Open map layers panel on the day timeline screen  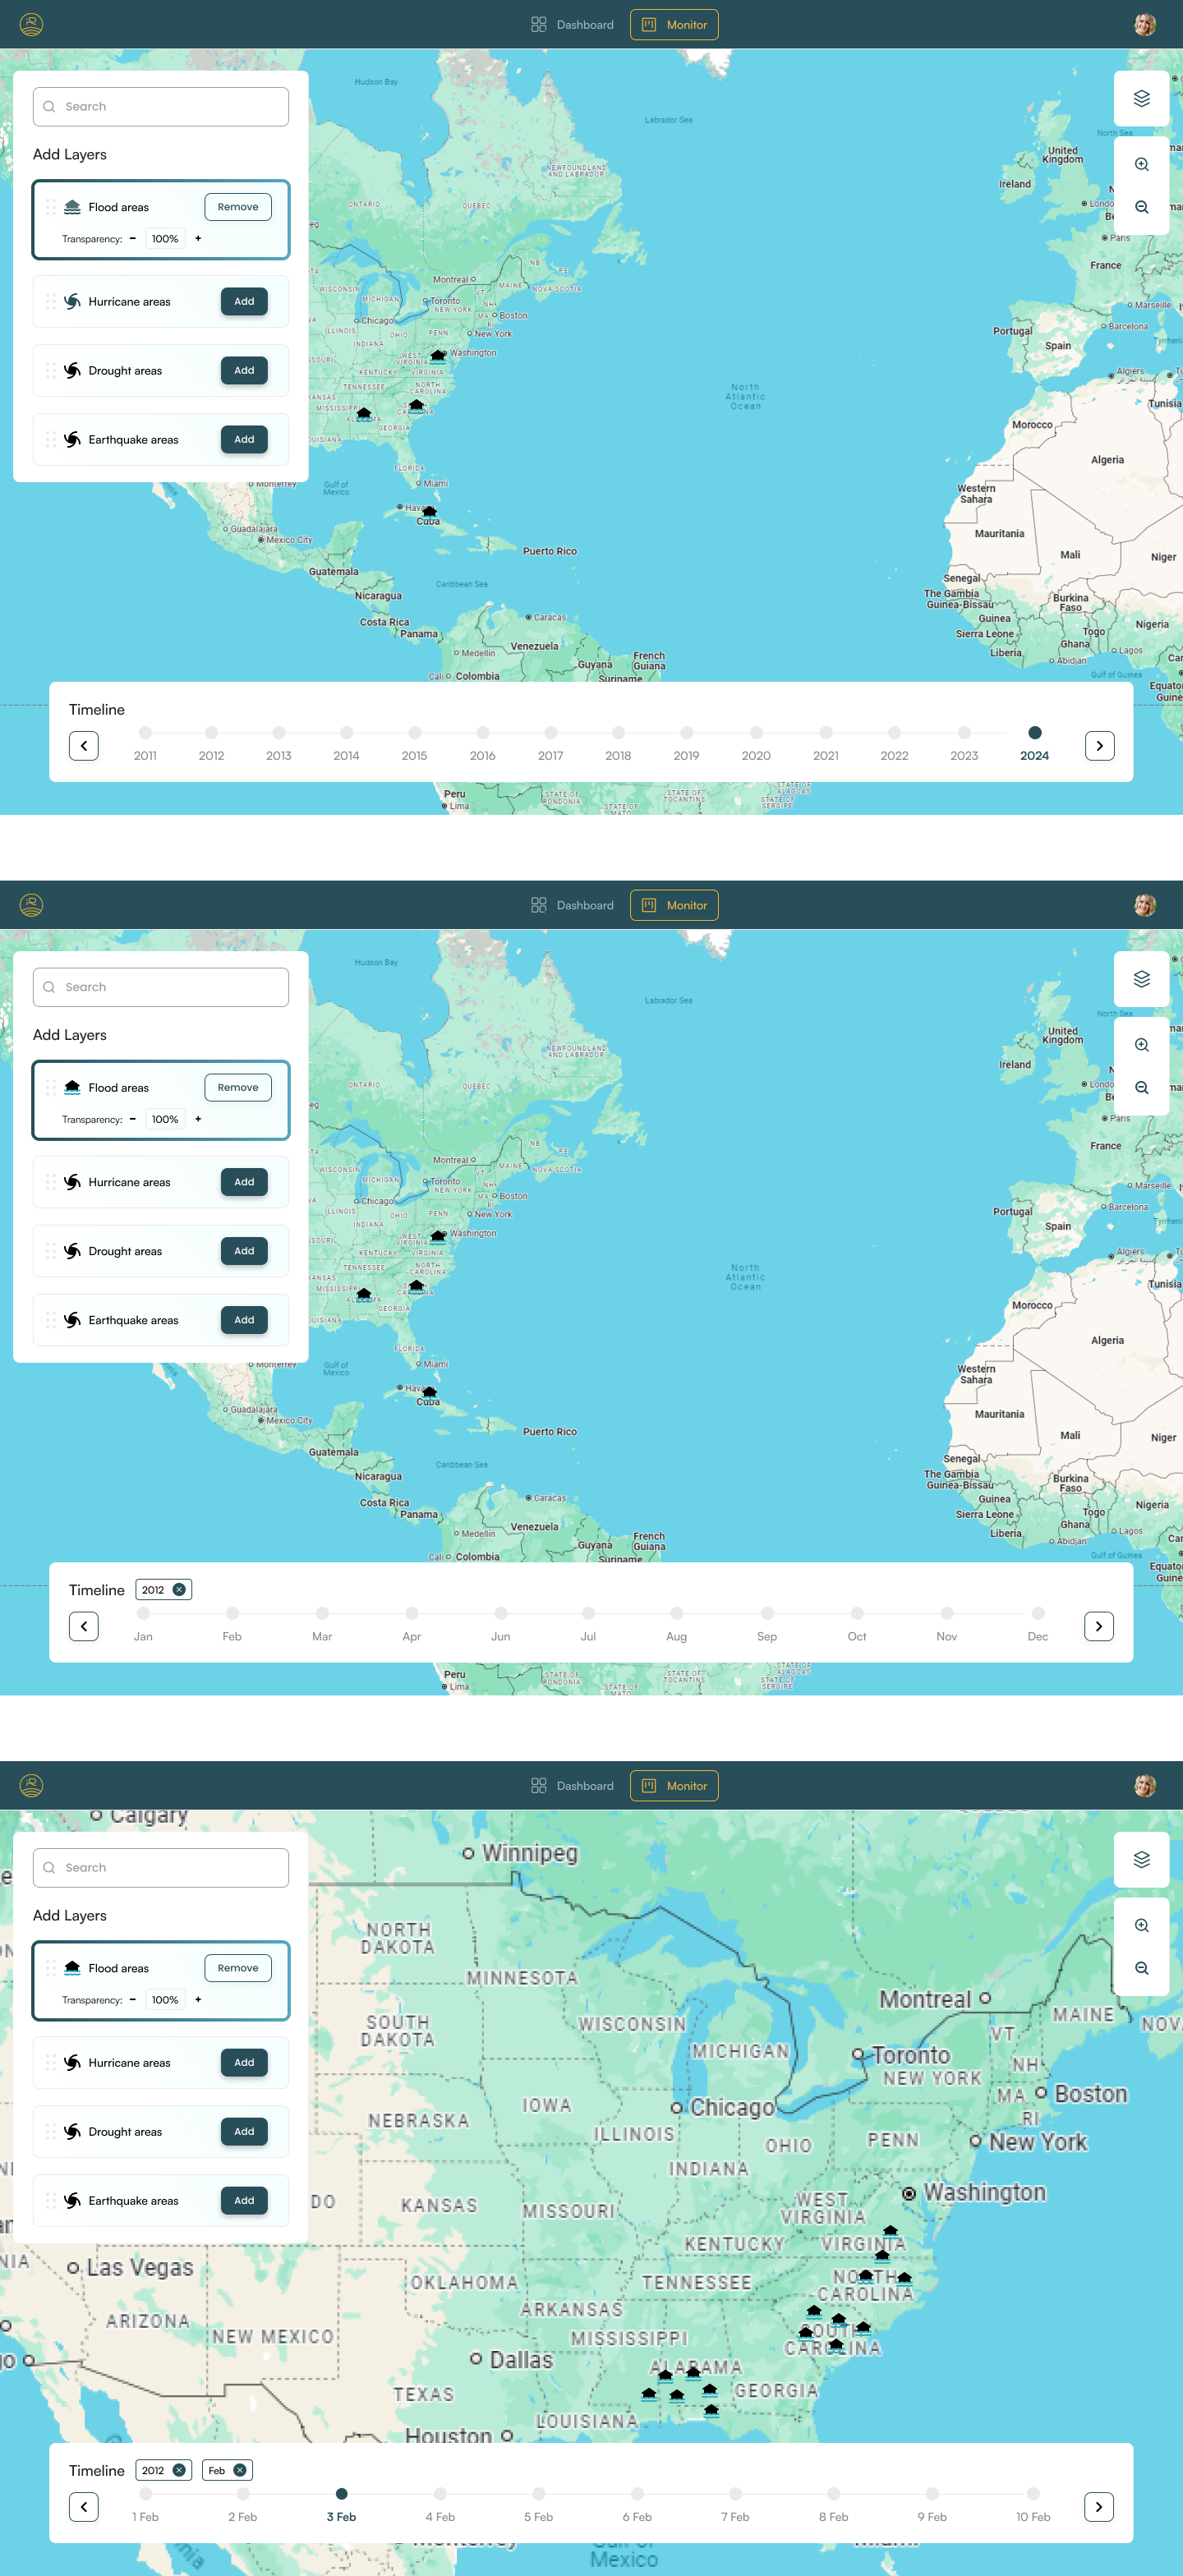tap(1141, 1860)
